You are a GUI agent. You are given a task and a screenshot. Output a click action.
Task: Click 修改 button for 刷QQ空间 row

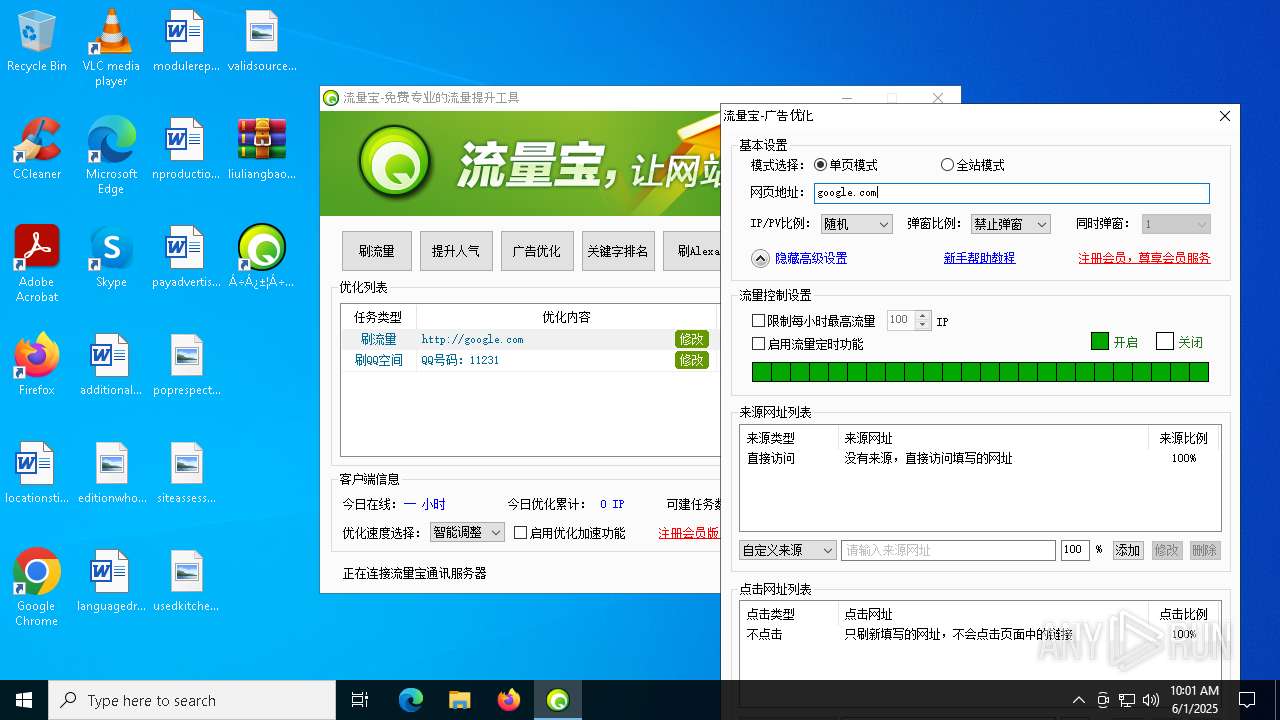click(x=692, y=360)
